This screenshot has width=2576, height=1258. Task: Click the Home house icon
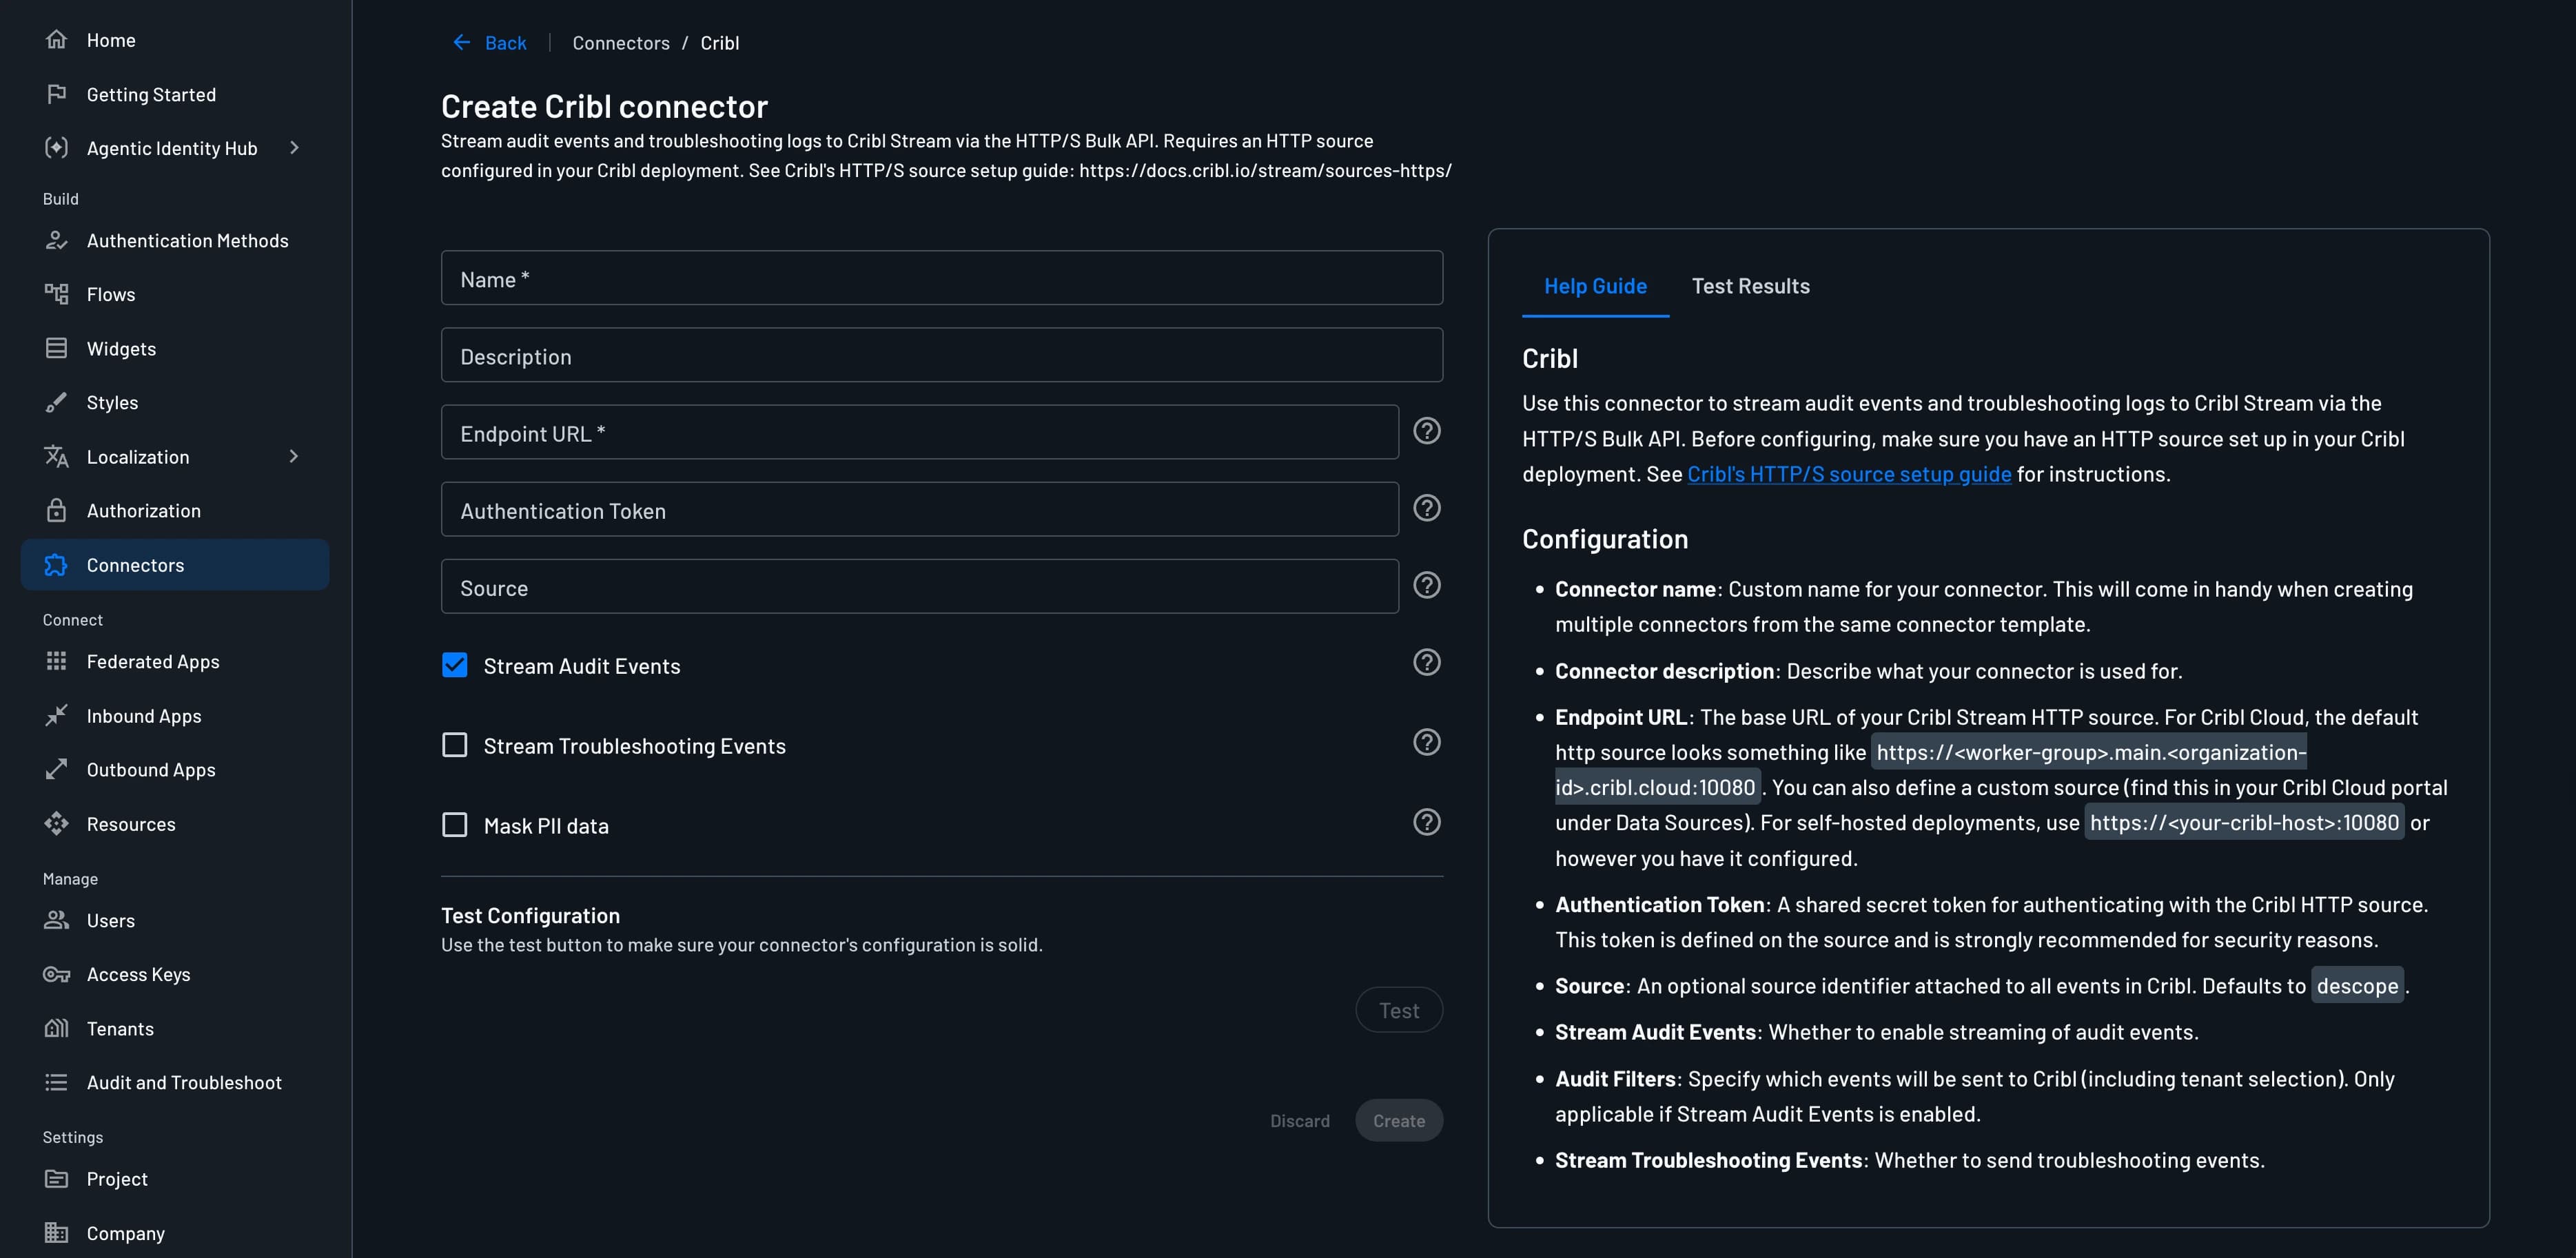pyautogui.click(x=56, y=40)
